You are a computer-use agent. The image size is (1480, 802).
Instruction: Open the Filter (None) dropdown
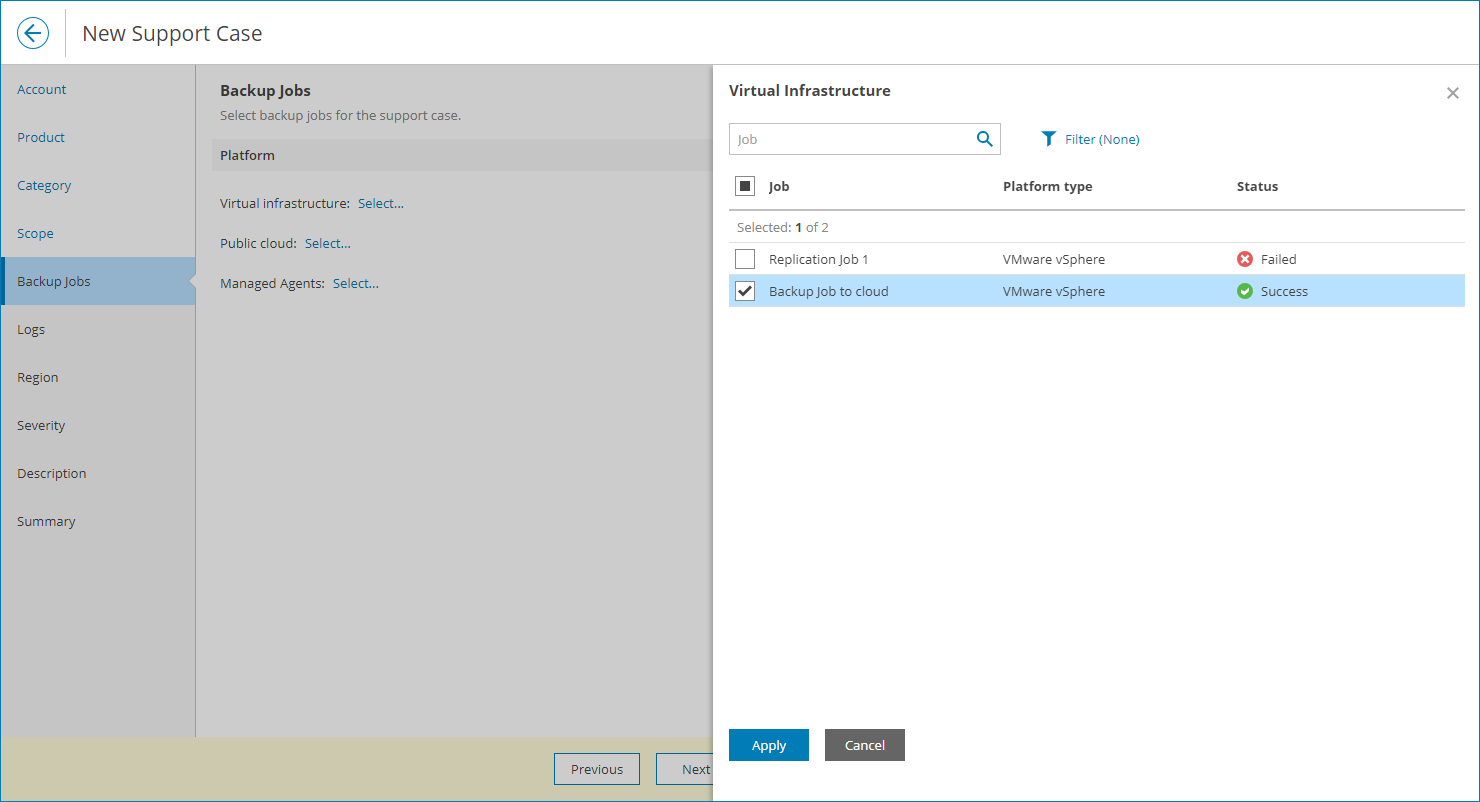[1101, 139]
